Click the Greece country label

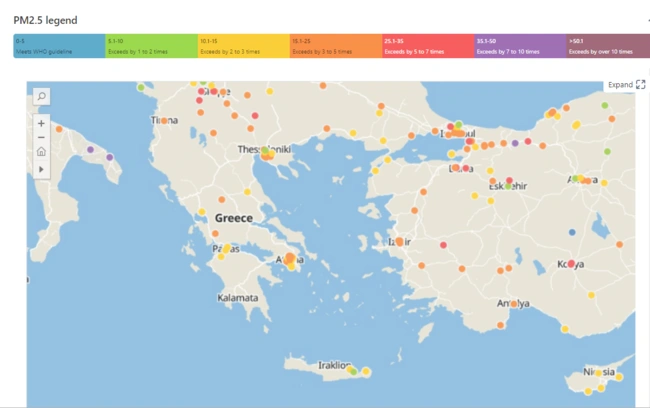tap(234, 218)
